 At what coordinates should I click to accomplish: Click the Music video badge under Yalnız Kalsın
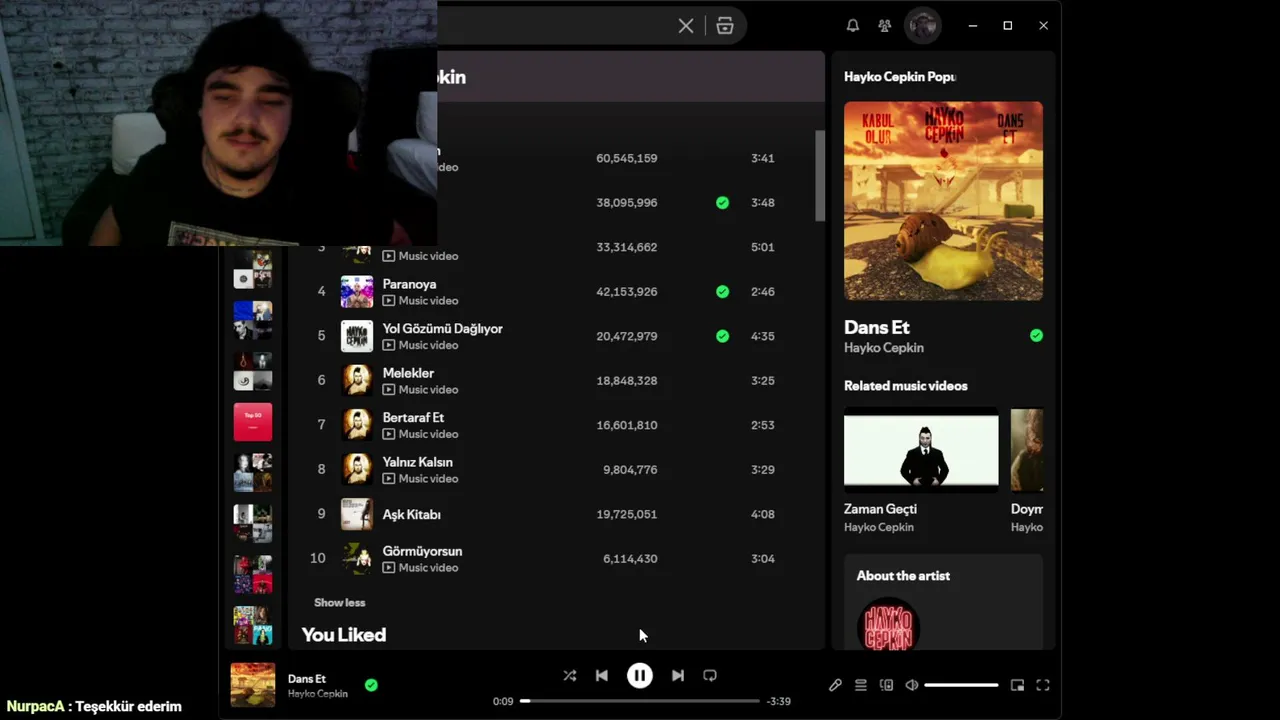click(420, 479)
